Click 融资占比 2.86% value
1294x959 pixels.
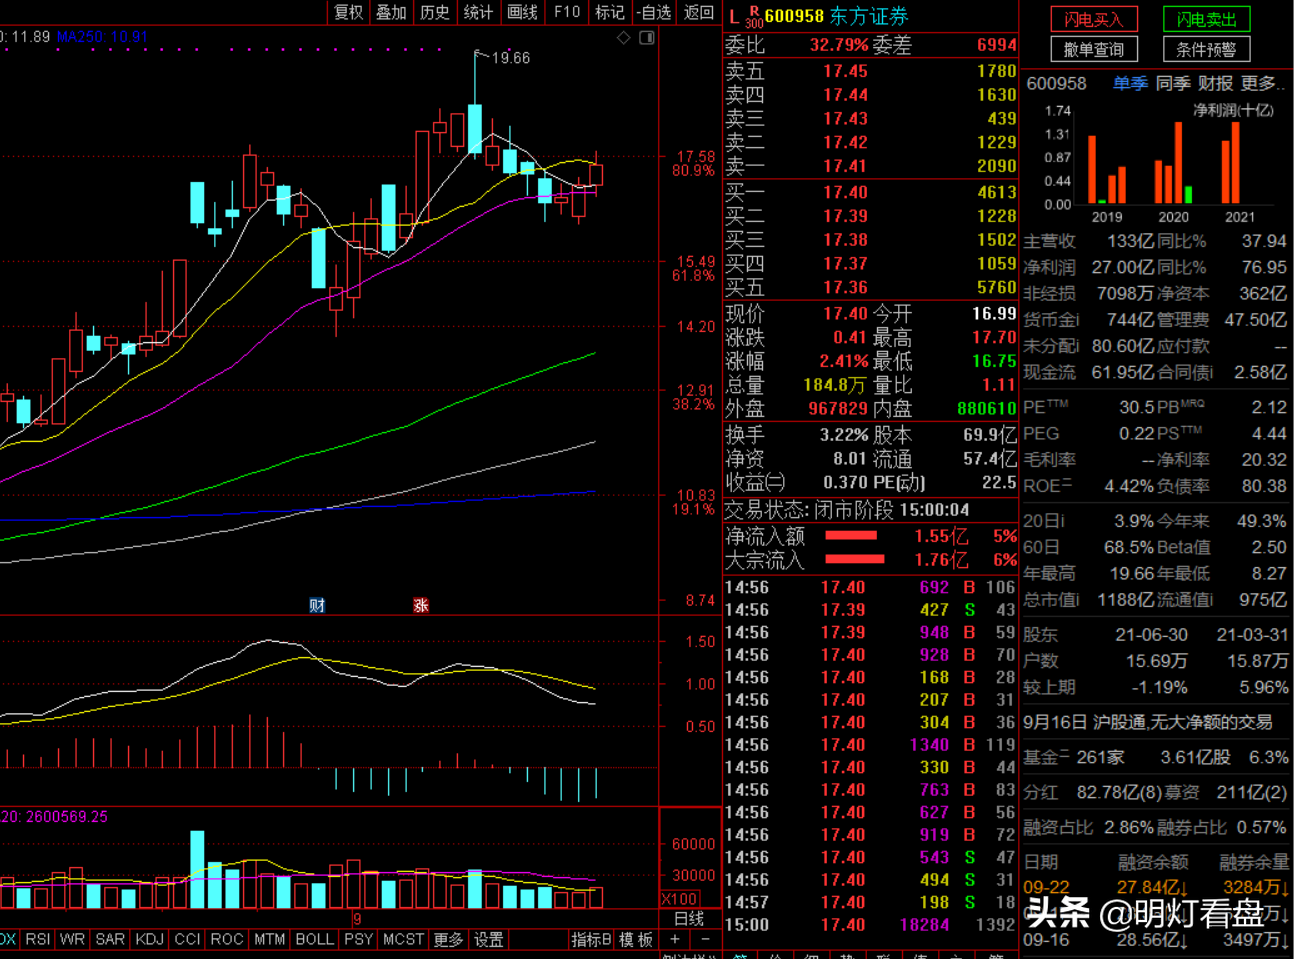coord(1129,827)
